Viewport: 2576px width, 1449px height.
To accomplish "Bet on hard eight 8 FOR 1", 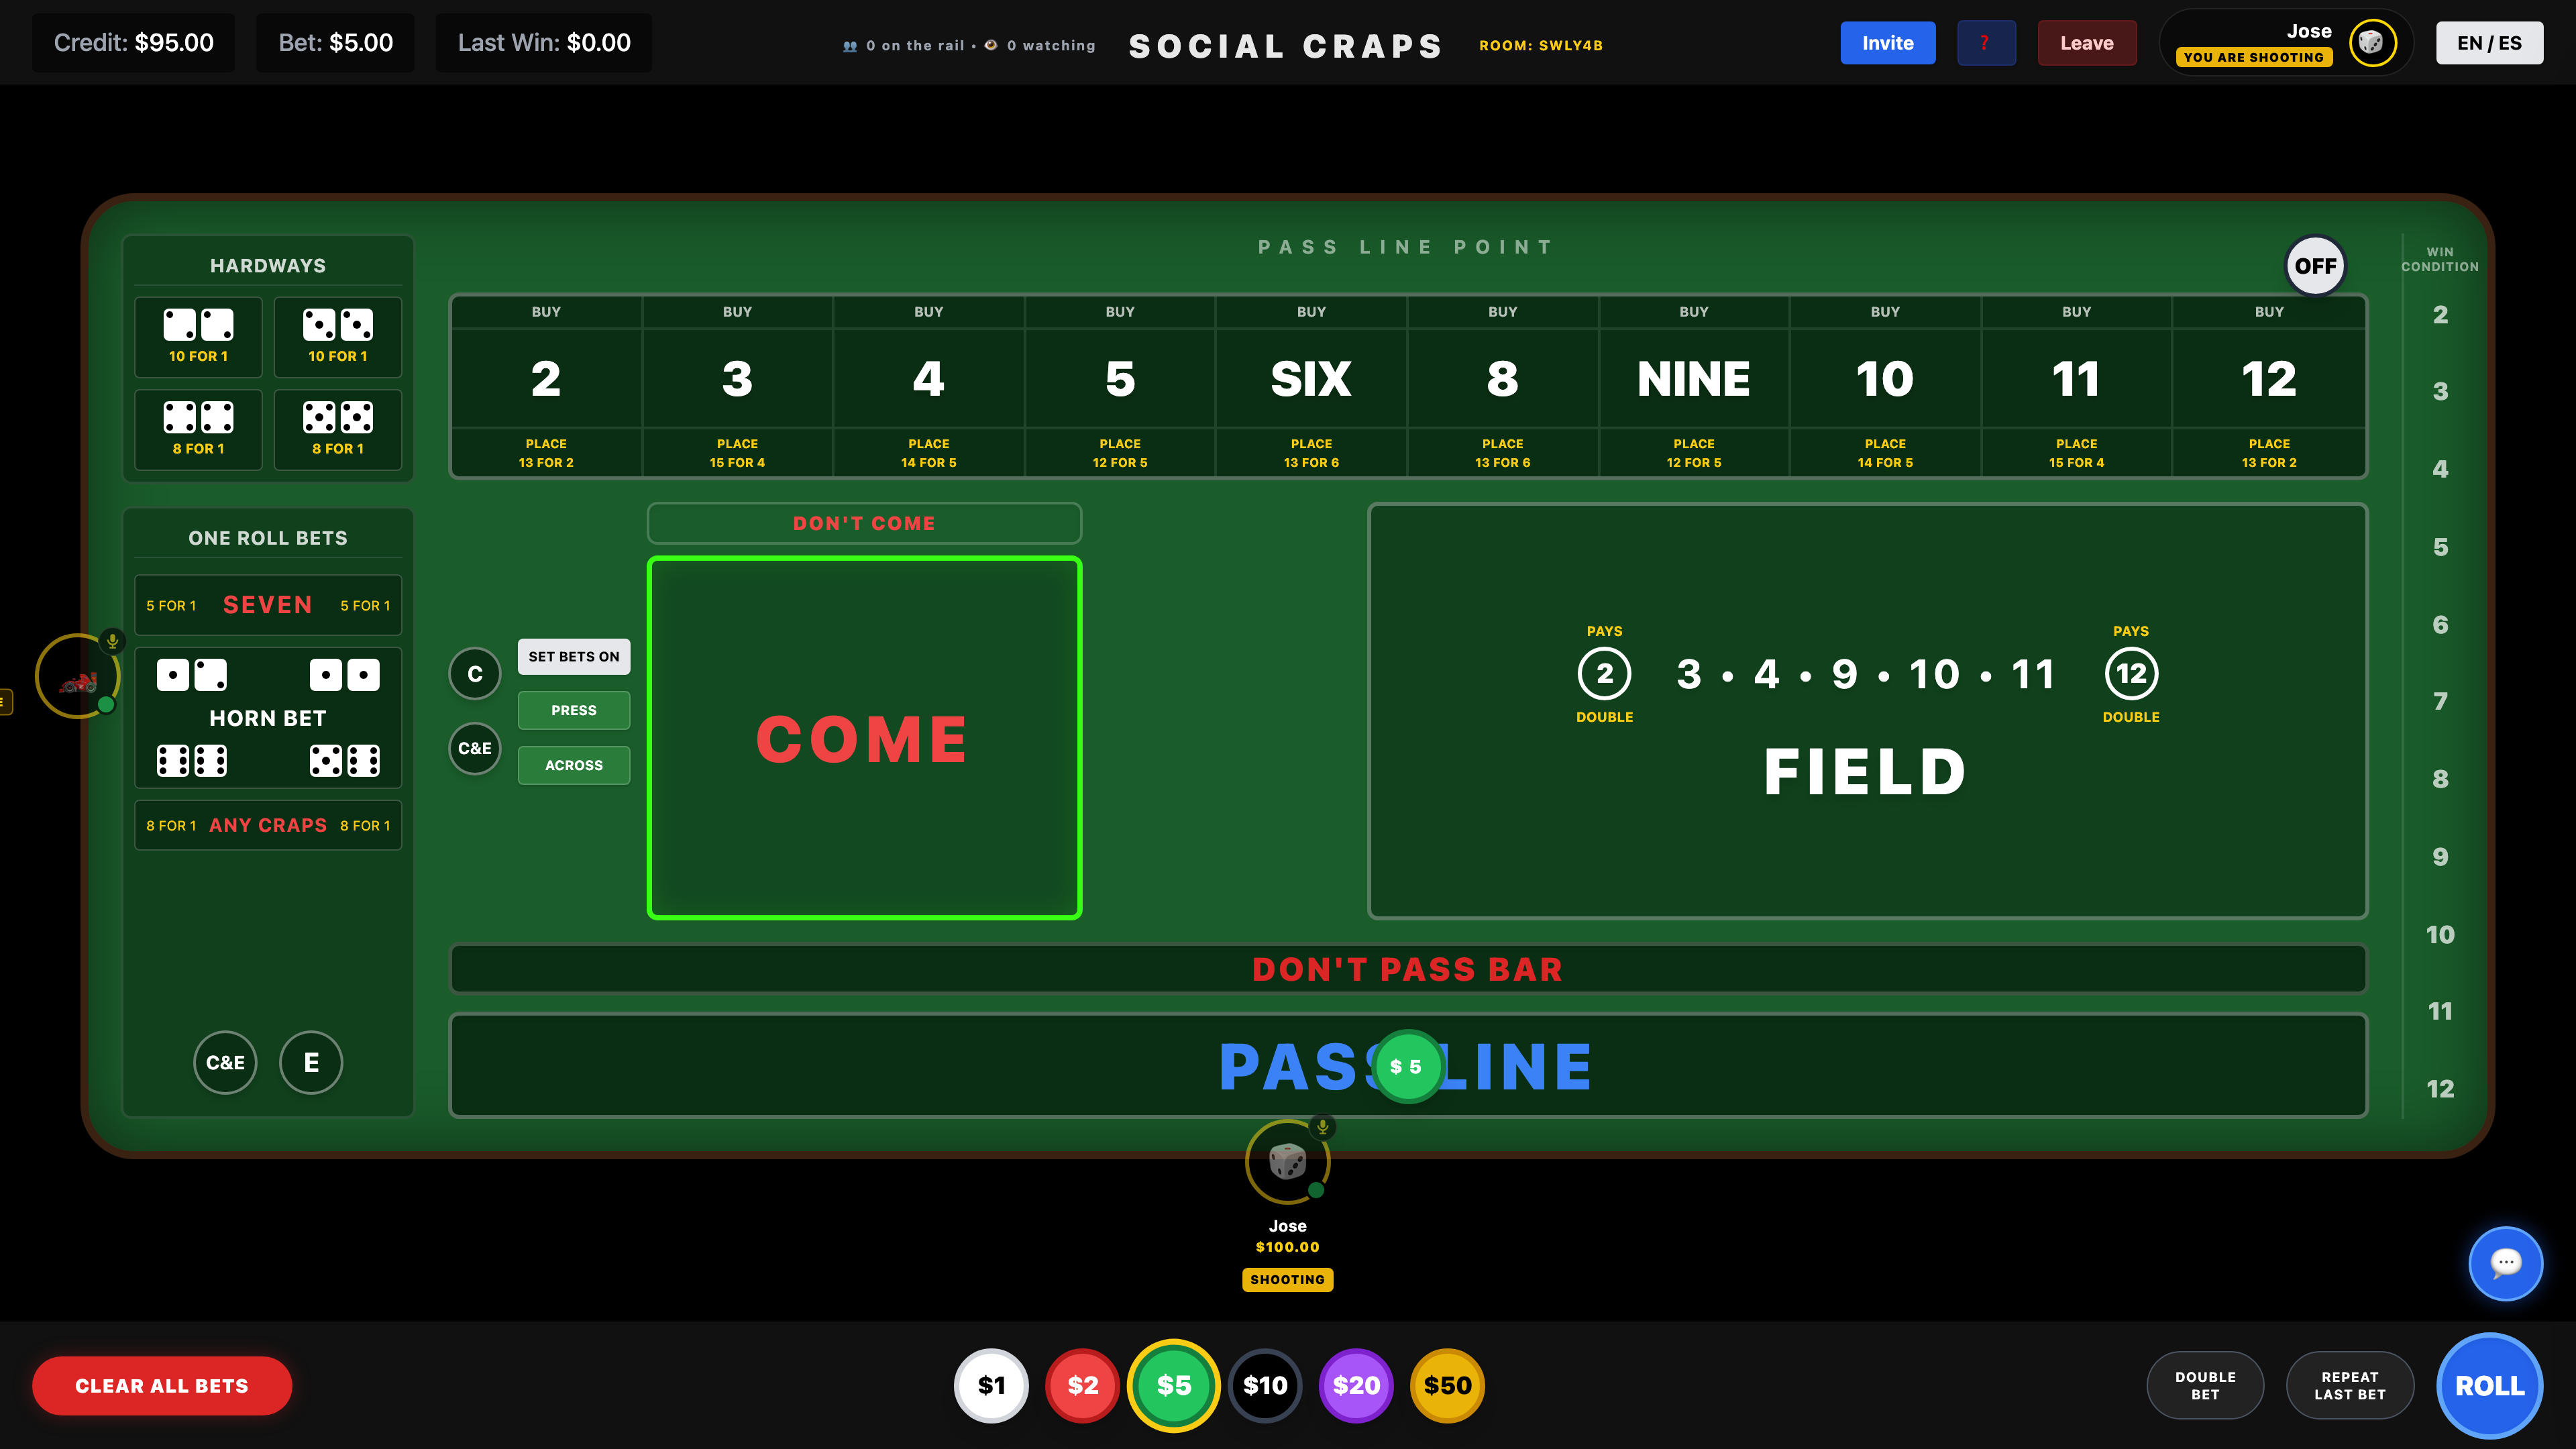I will [198, 430].
